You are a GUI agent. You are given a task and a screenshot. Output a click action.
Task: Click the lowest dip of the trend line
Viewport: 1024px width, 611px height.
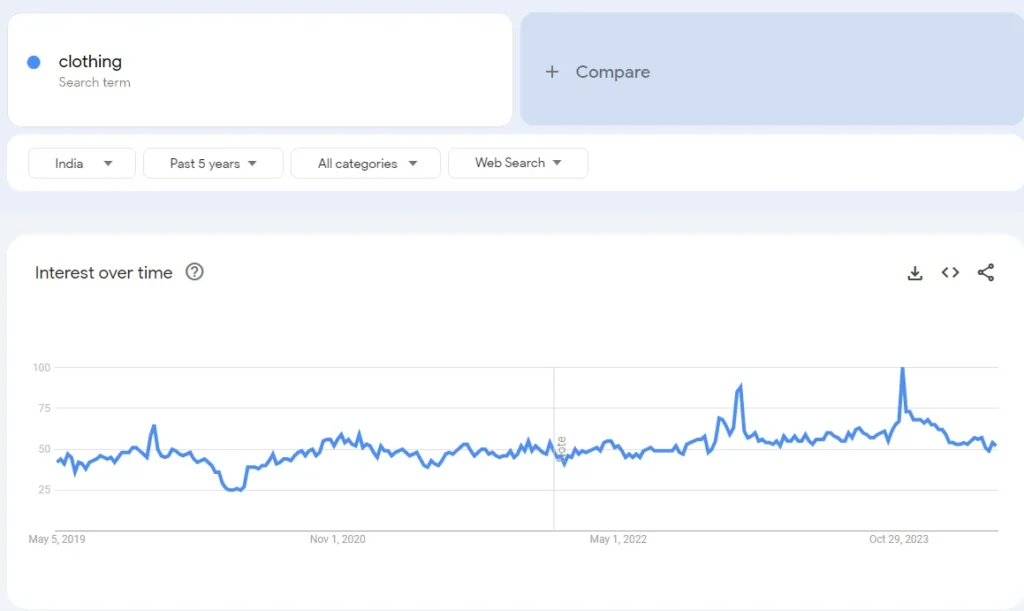point(235,490)
